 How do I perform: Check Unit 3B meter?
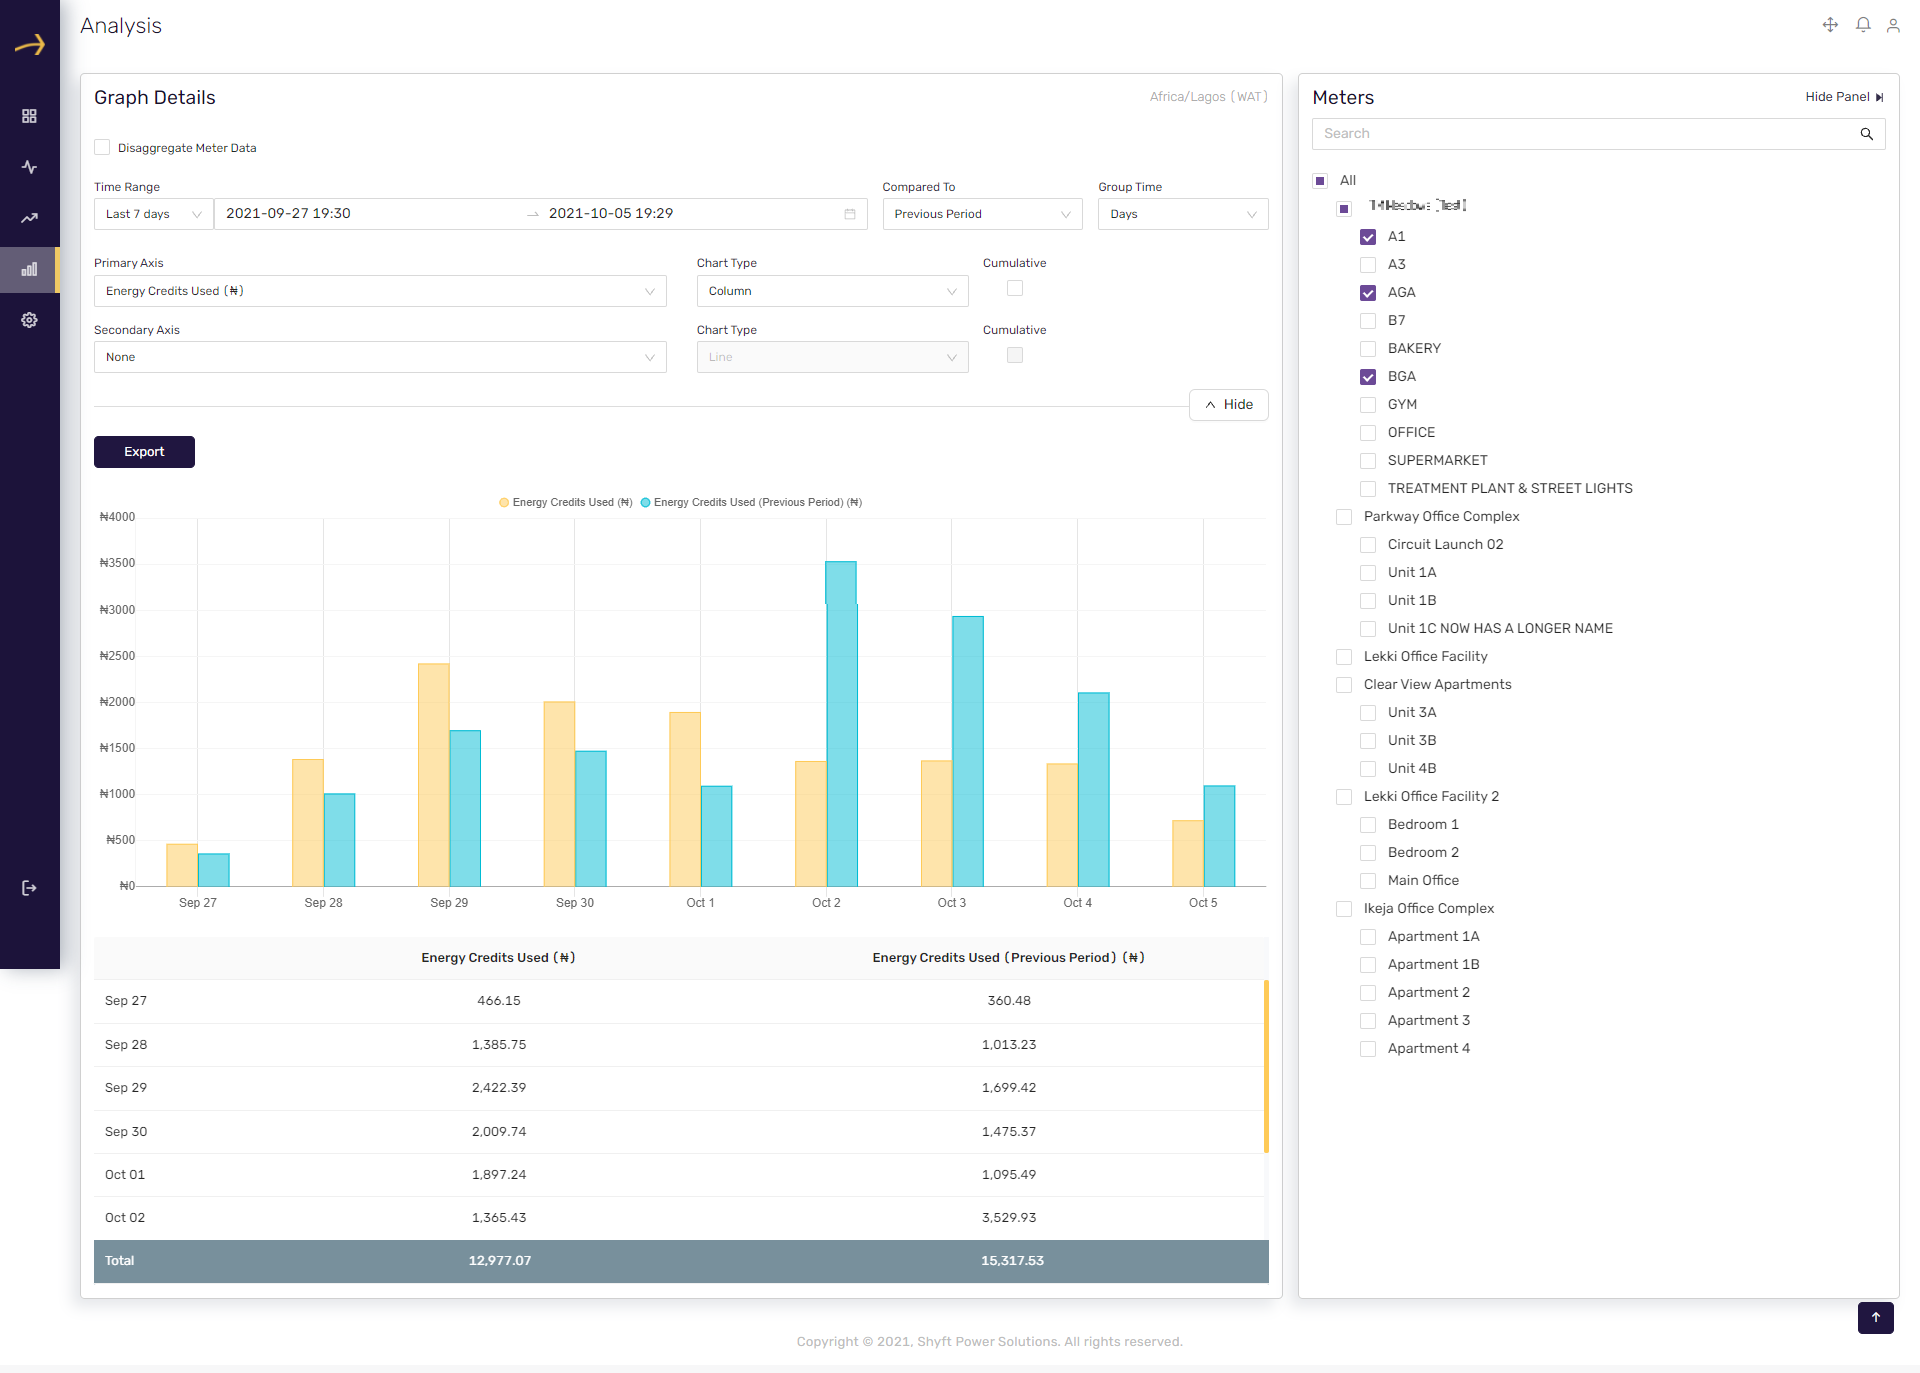(x=1368, y=741)
